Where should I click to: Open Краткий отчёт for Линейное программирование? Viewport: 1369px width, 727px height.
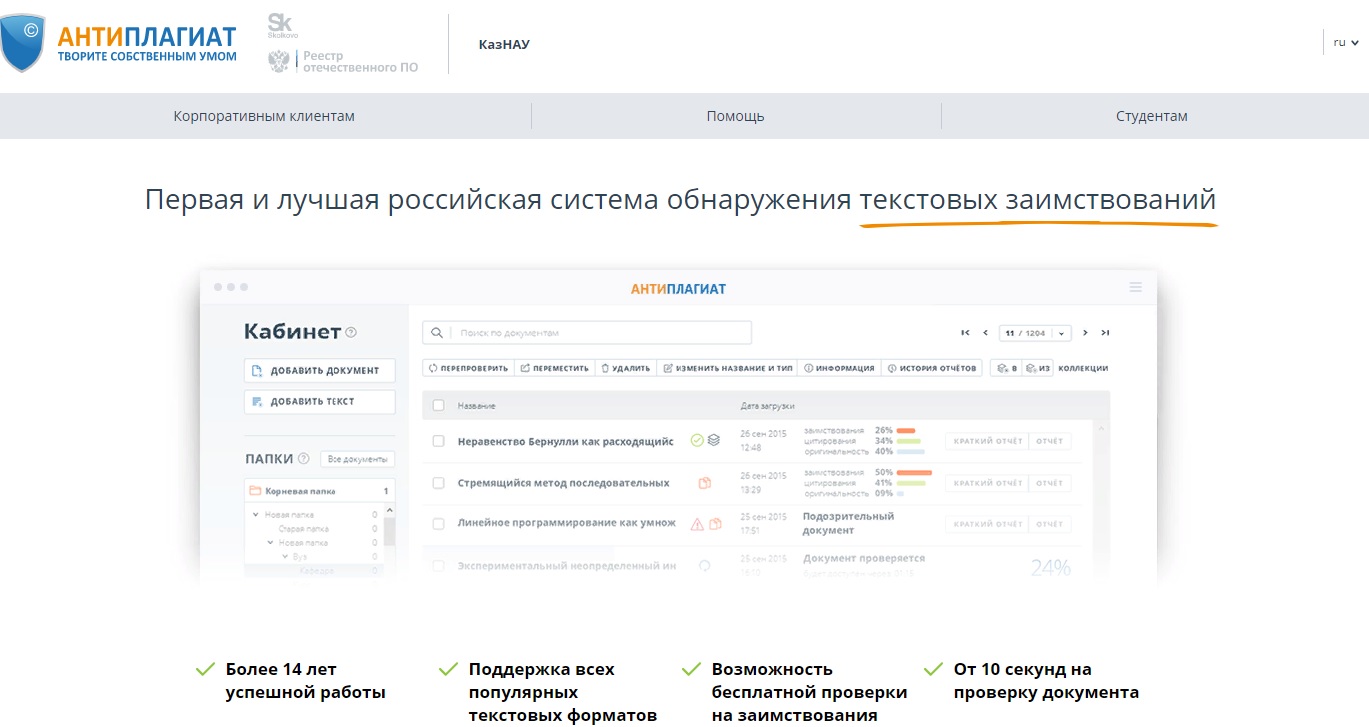[x=987, y=524]
